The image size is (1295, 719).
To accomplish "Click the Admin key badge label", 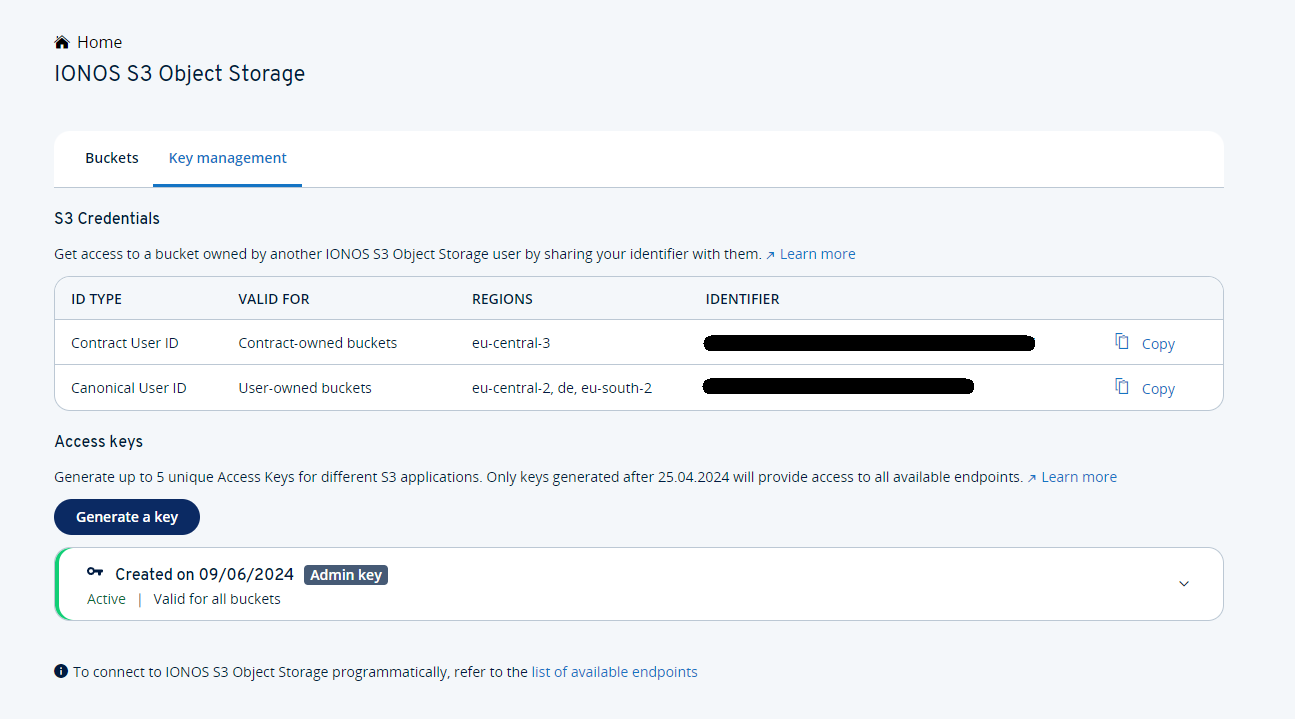I will [x=345, y=574].
